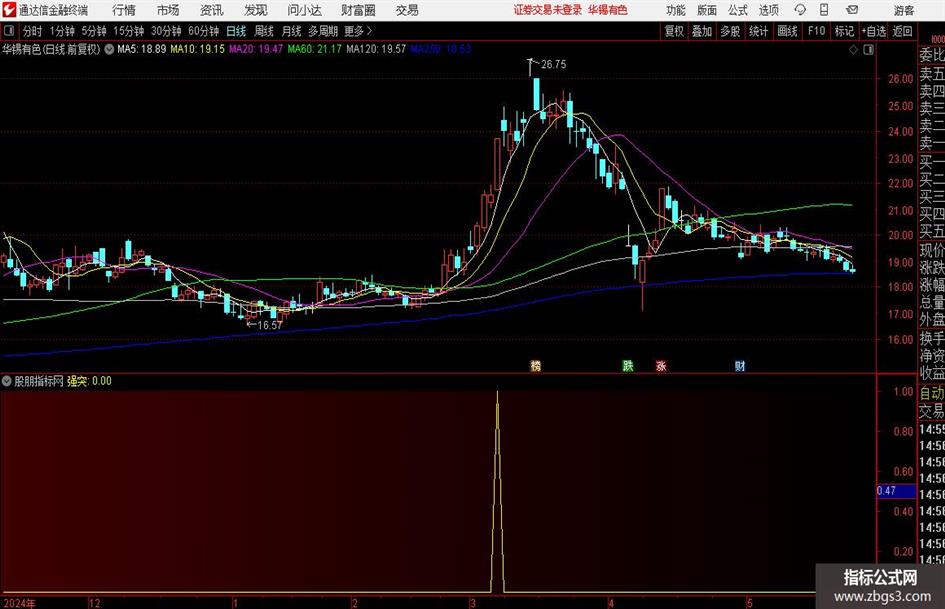Switch to the 分时 period tab
Screen dimensions: 945x609
(x=32, y=31)
